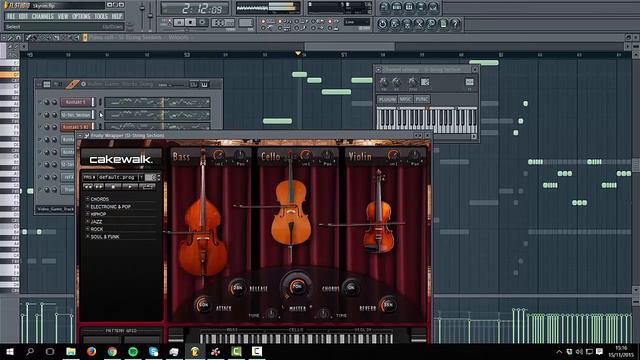Viewport: 640px width, 360px height.
Task: Toggle the mute LED for the Kontakt 5 channel
Action: (40, 102)
